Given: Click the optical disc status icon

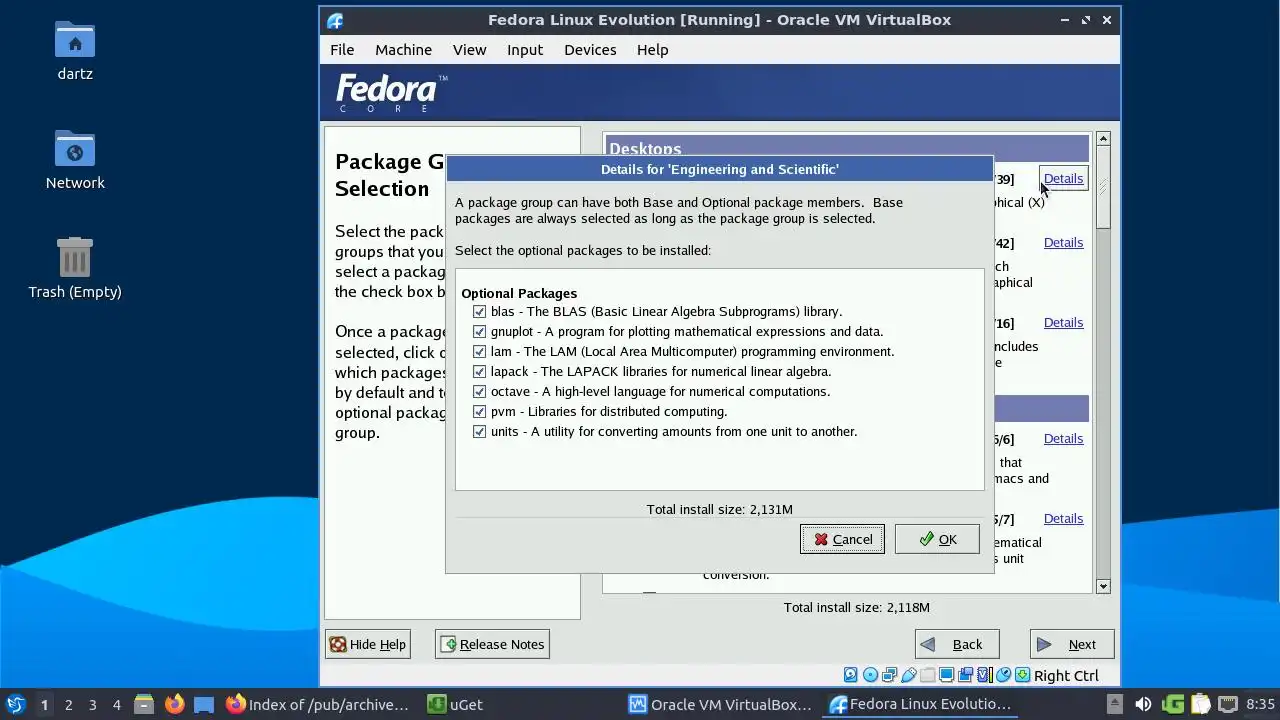Looking at the screenshot, I should point(870,675).
